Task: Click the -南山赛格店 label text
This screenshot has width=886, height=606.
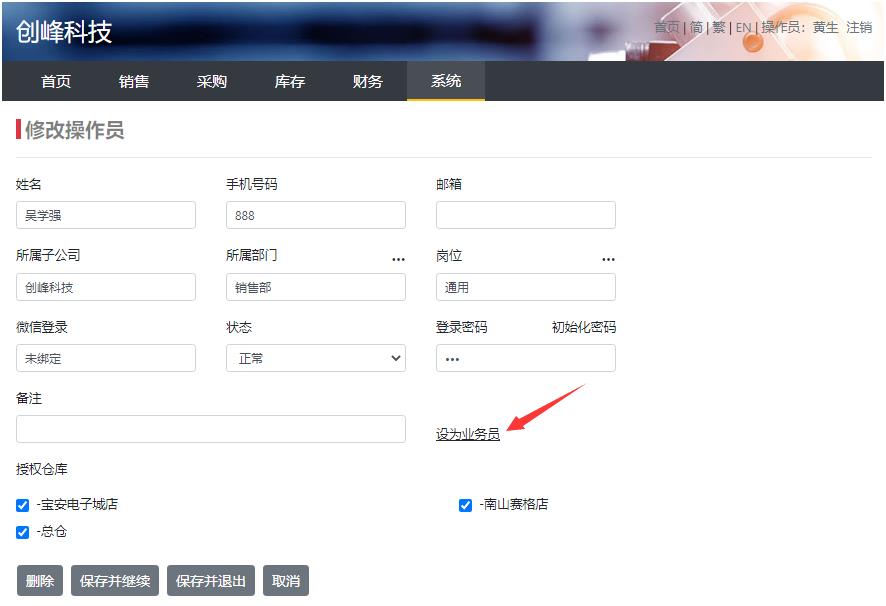Action: point(514,504)
